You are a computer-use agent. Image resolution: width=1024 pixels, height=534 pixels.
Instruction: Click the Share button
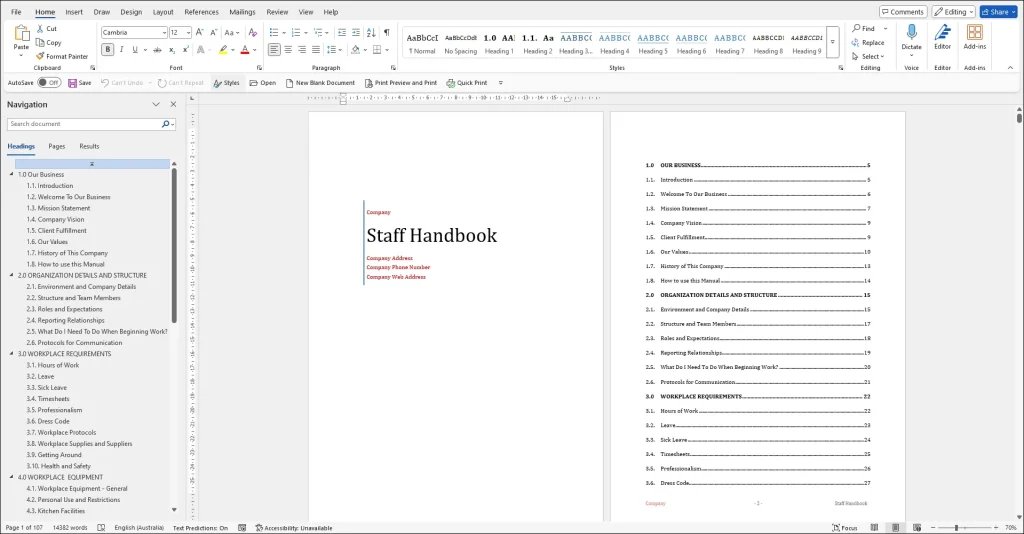pyautogui.click(x=999, y=12)
